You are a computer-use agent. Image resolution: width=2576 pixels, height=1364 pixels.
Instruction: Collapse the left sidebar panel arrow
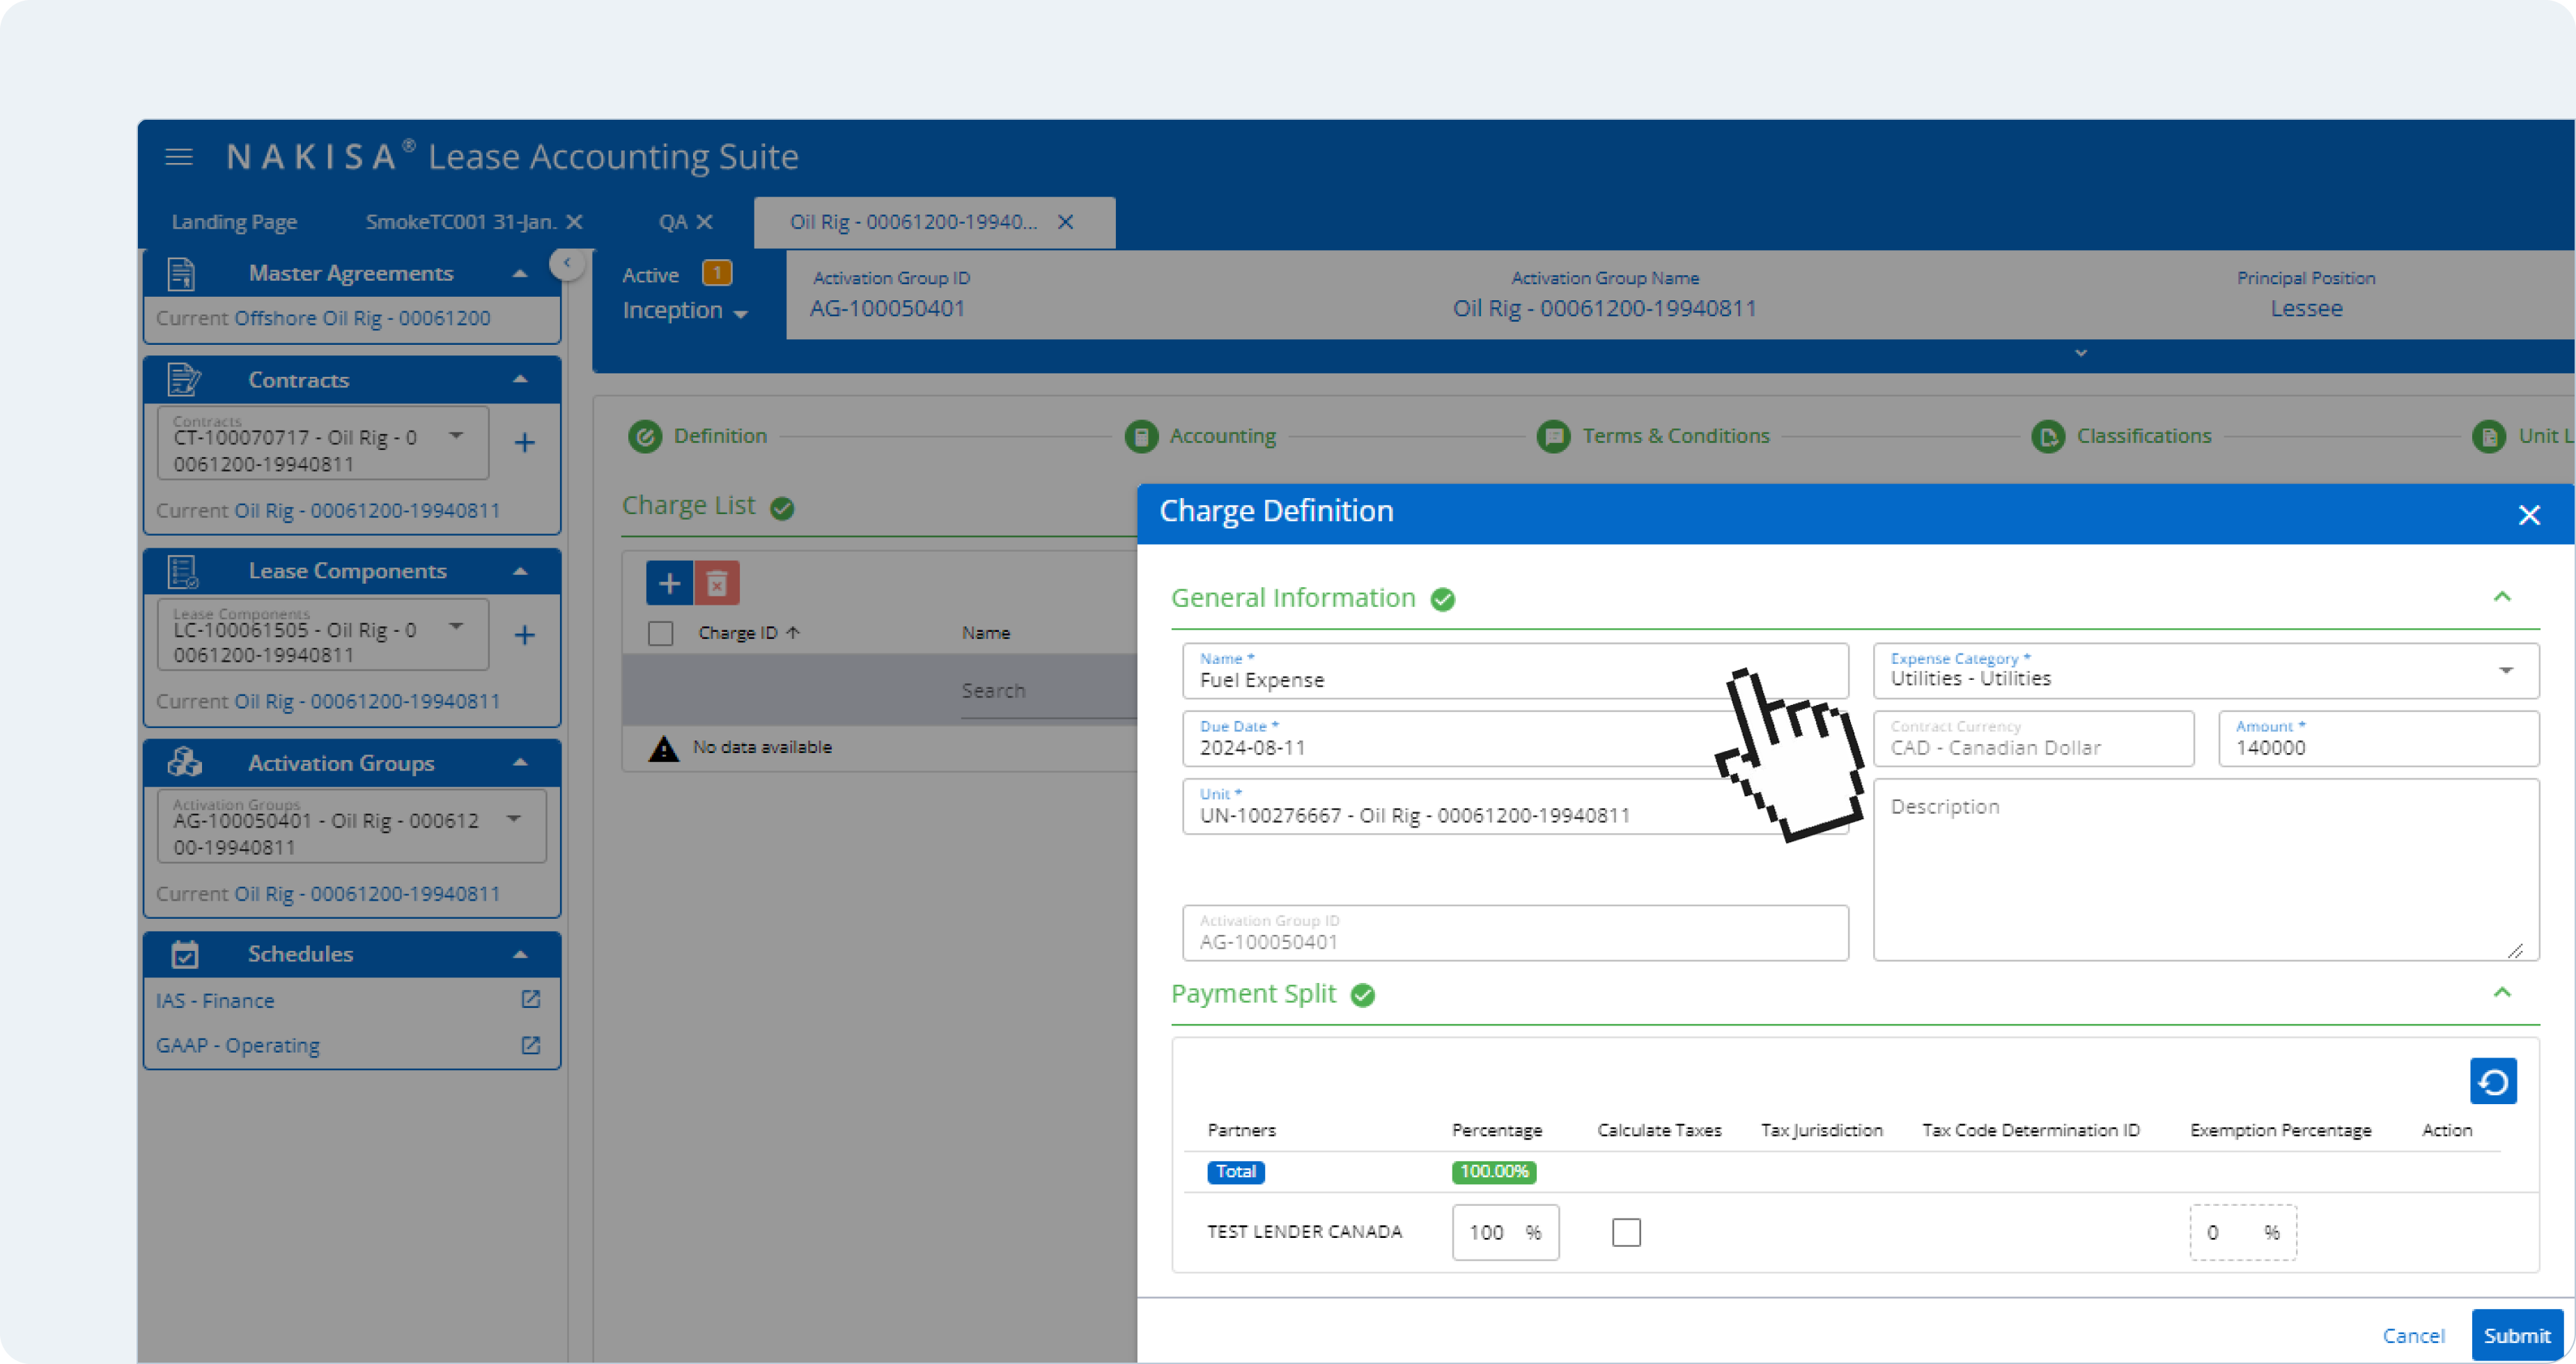tap(567, 264)
